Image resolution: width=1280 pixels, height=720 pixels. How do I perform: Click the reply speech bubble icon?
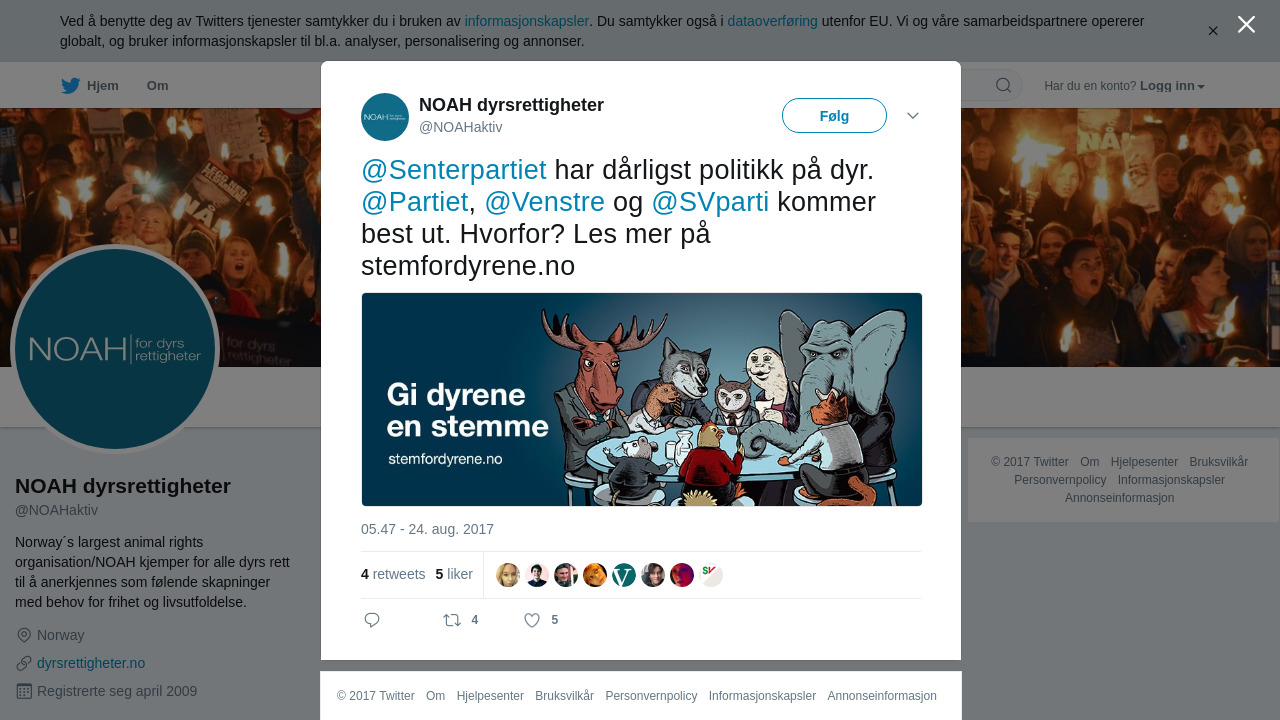pyautogui.click(x=372, y=620)
